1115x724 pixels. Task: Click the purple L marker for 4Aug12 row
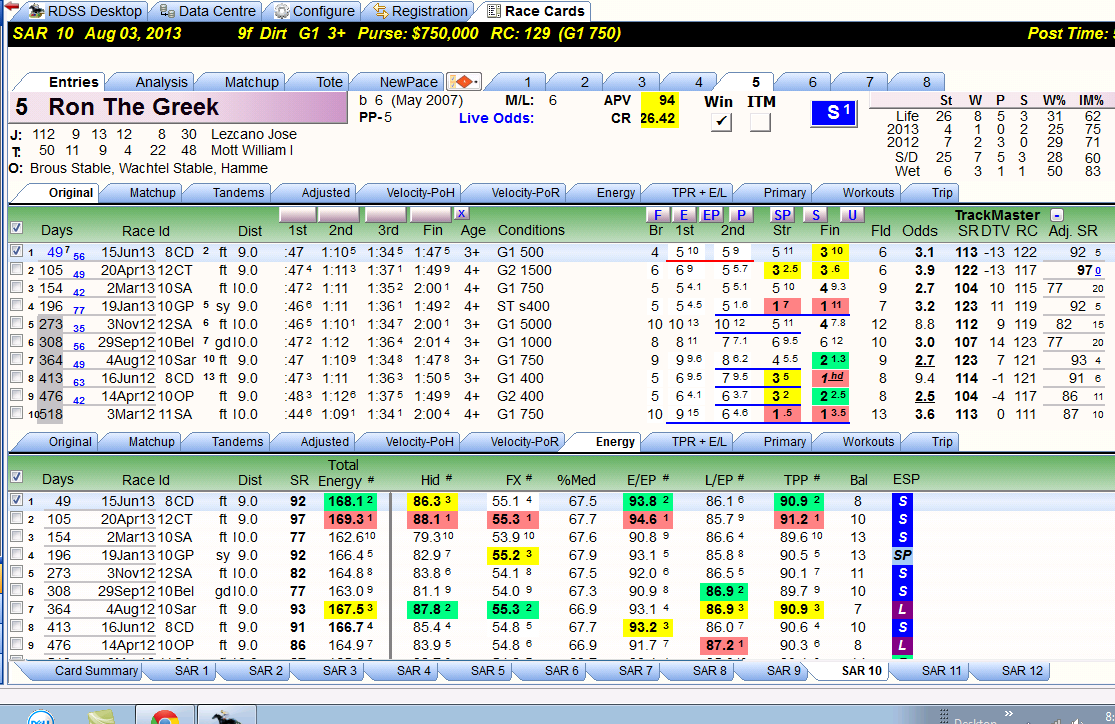902,609
